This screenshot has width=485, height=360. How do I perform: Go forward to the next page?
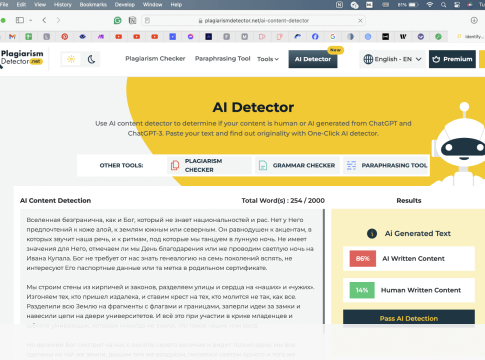pyautogui.click(x=58, y=20)
